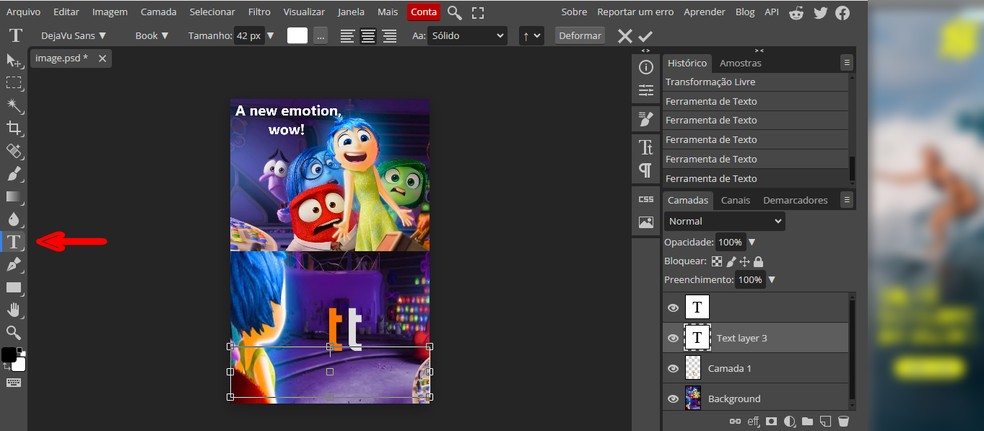Open Sólido anti-aliasing dropdown
The height and width of the screenshot is (431, 984).
(468, 36)
